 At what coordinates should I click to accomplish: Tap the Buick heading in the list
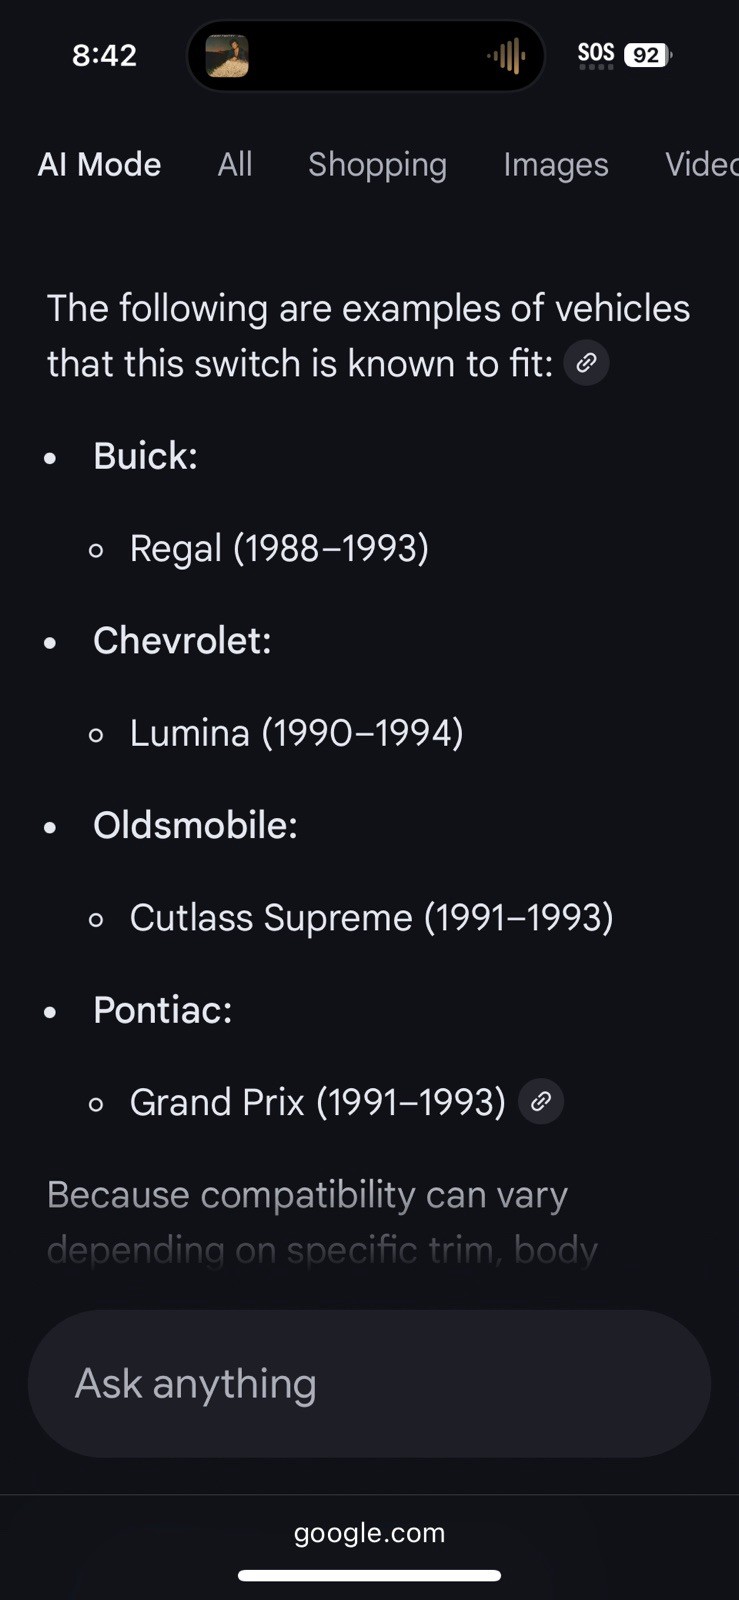click(x=145, y=456)
